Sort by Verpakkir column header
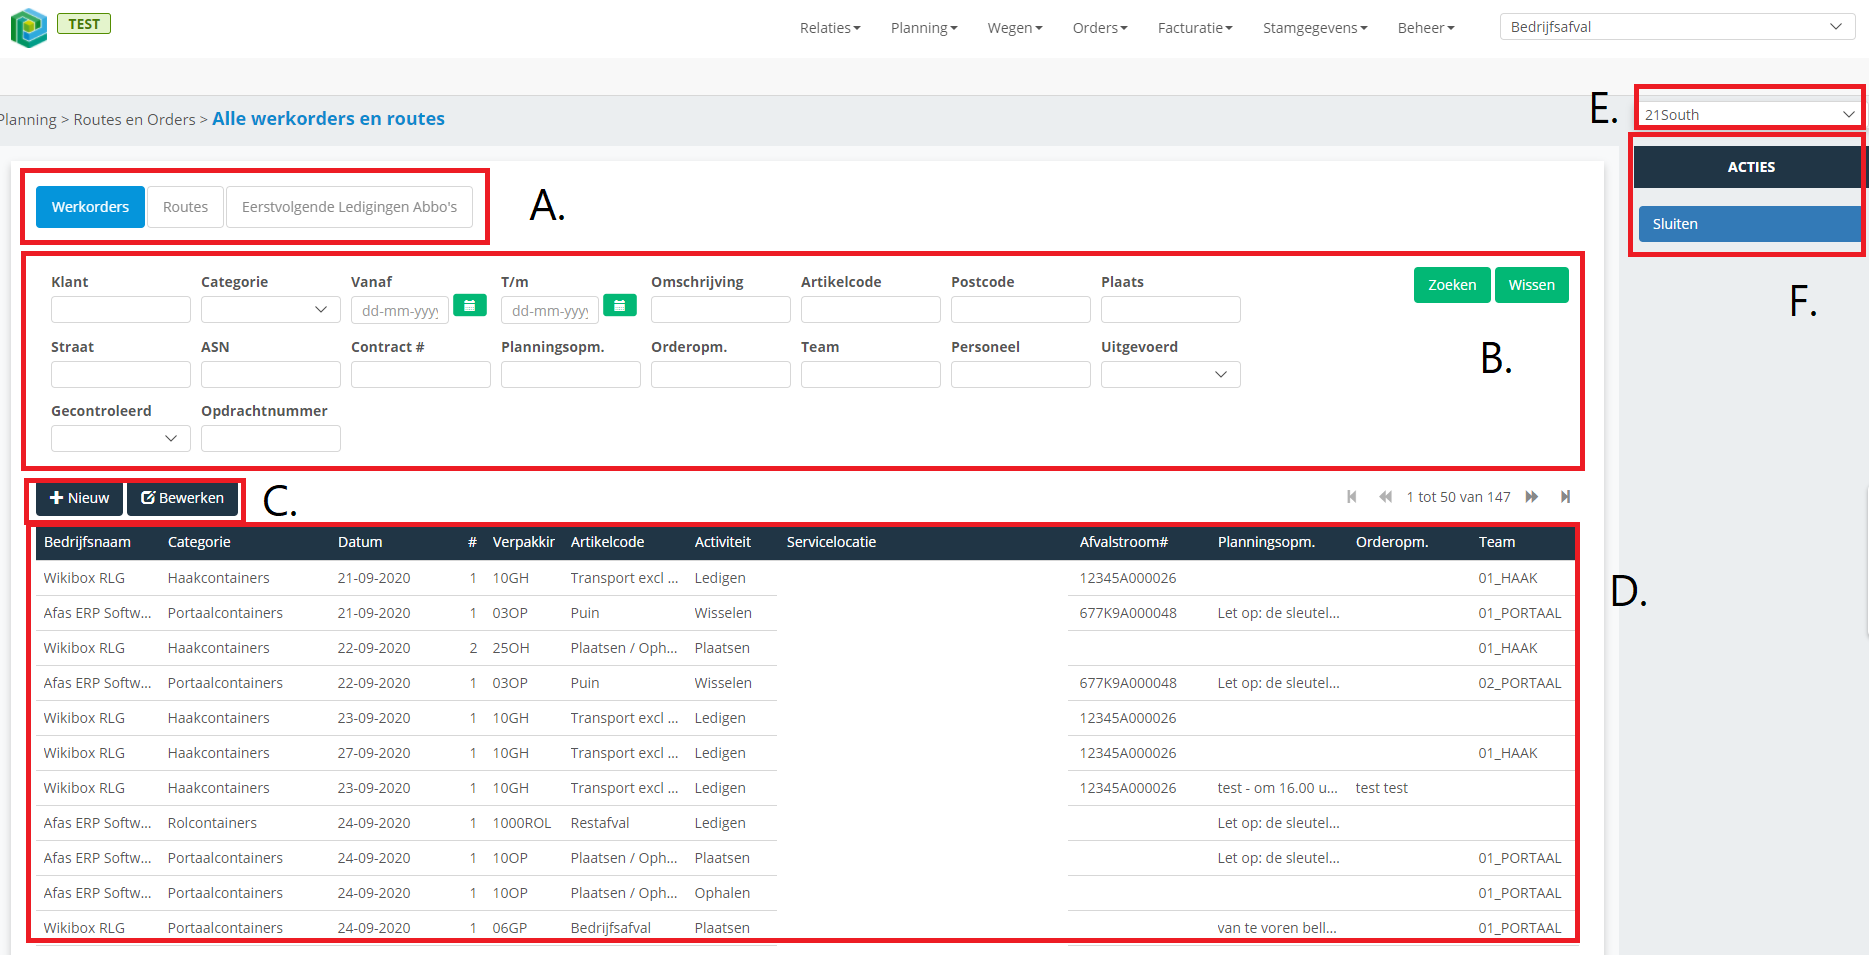 click(x=523, y=542)
